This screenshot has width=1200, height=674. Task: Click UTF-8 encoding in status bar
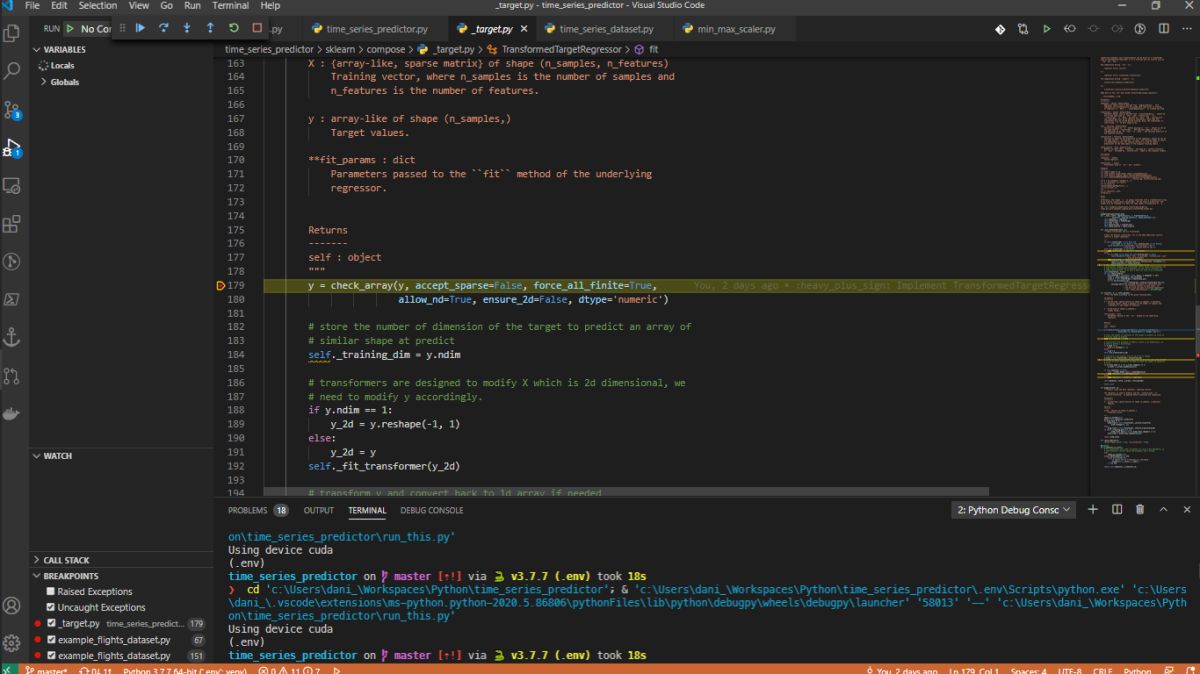click(1069, 670)
